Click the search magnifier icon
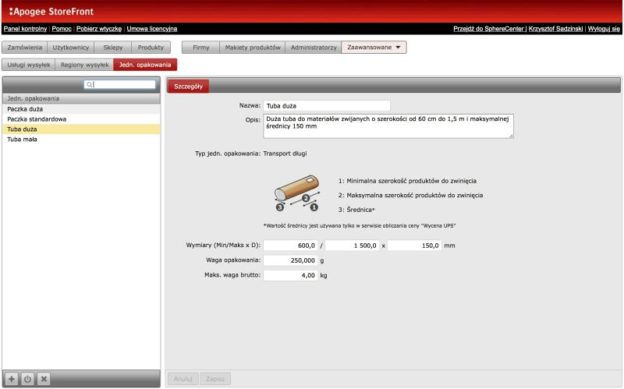Viewport: 624px width, 389px height. [x=89, y=84]
